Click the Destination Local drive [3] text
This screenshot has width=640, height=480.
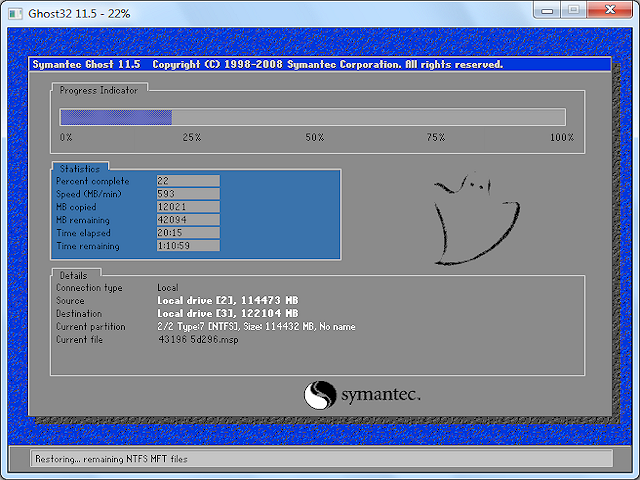227,314
